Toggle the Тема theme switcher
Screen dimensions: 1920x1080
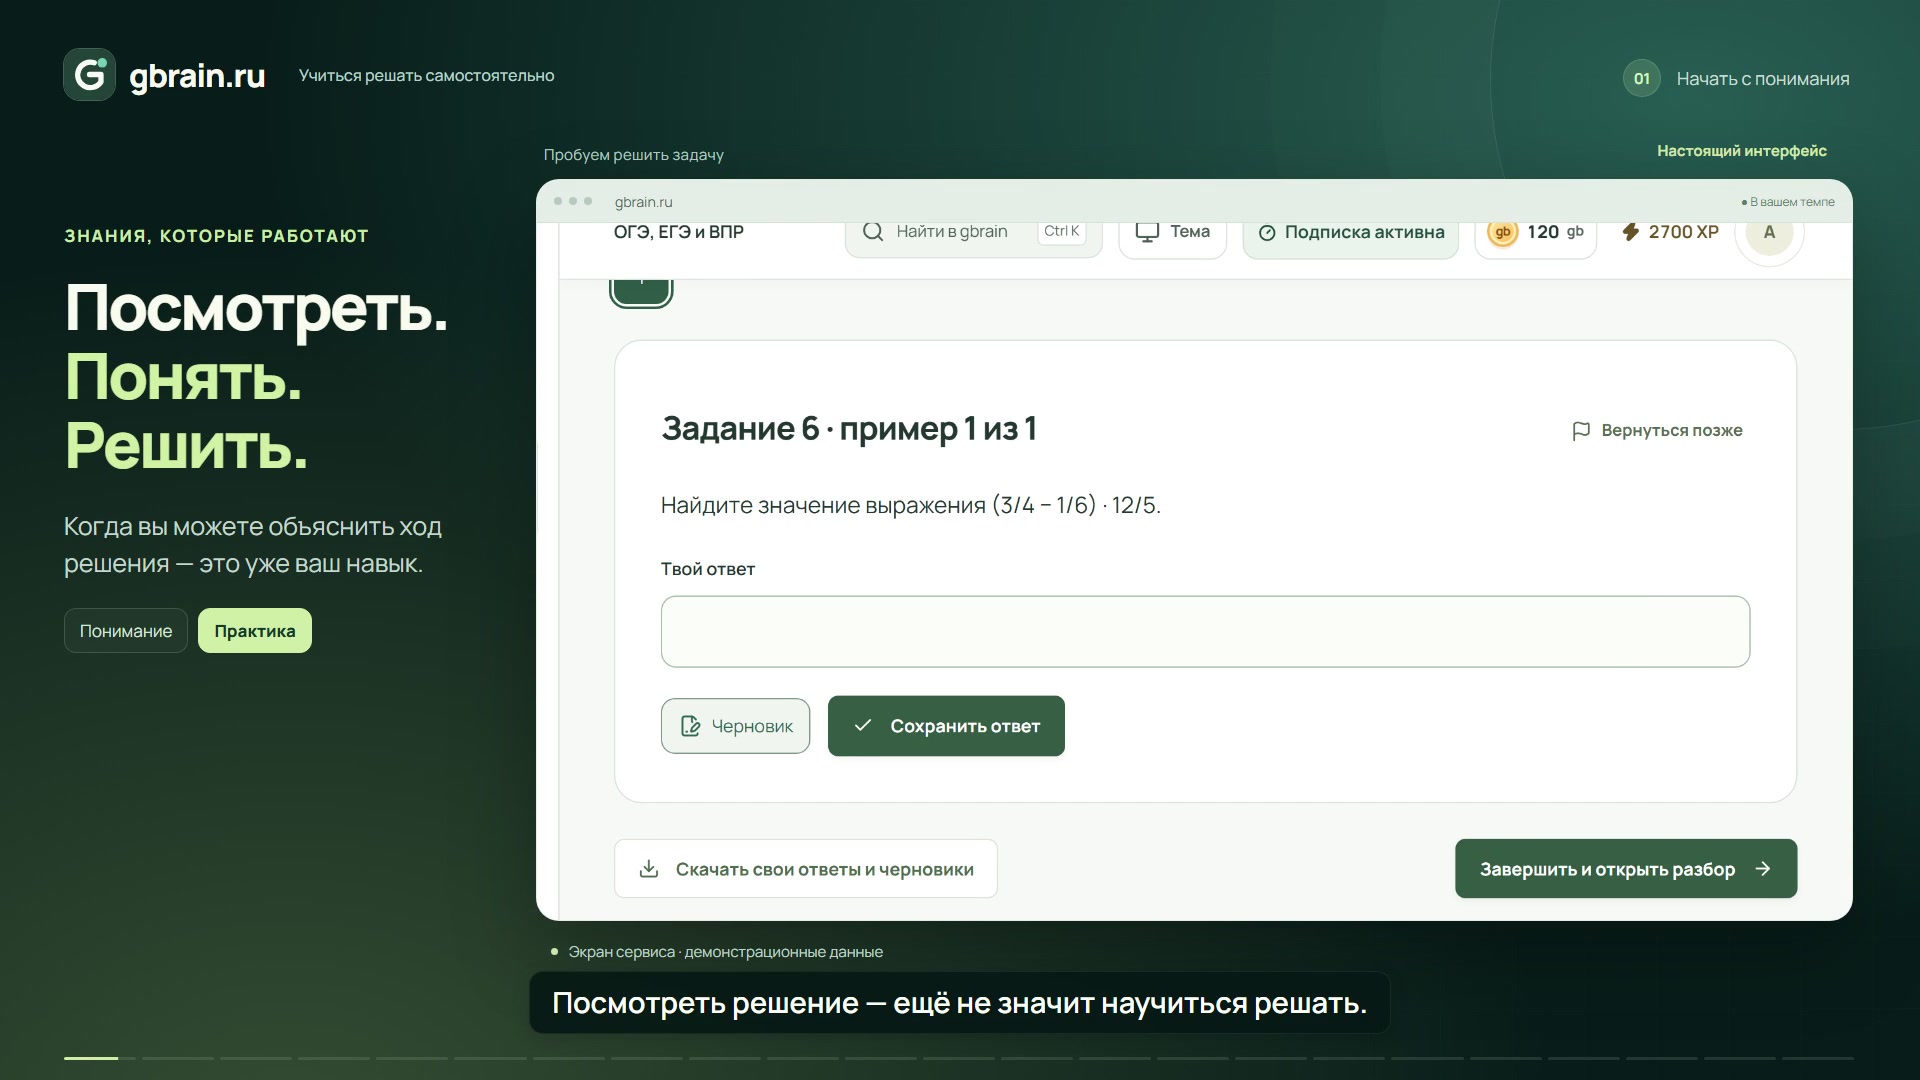(1172, 232)
